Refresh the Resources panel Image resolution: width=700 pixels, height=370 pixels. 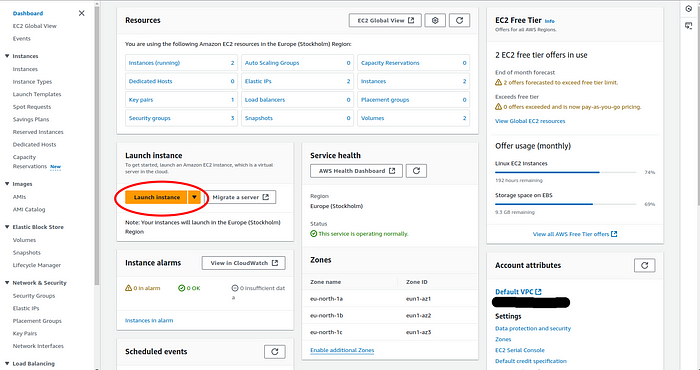pos(459,21)
